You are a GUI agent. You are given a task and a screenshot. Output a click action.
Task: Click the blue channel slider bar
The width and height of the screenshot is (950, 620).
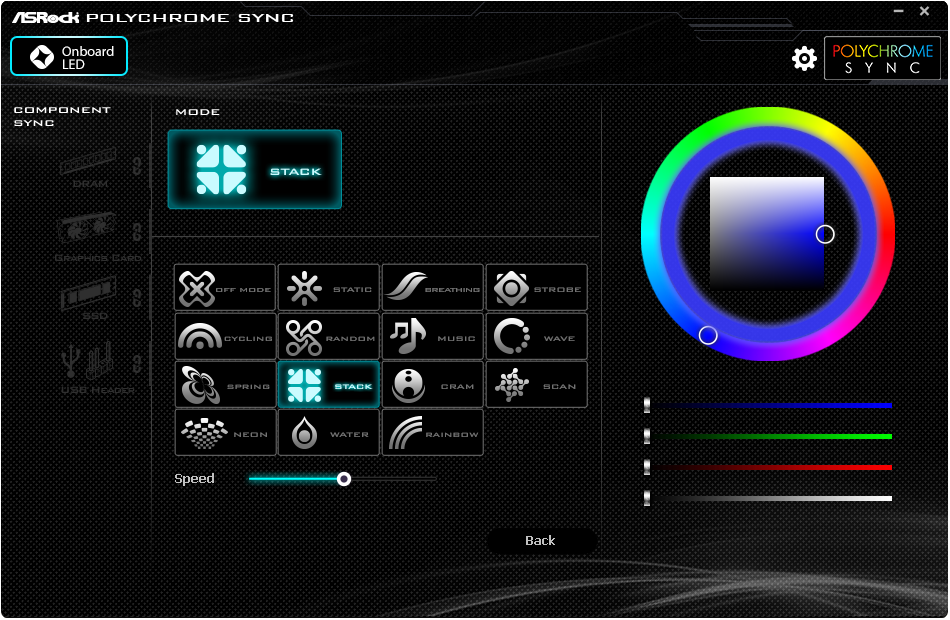pos(768,405)
